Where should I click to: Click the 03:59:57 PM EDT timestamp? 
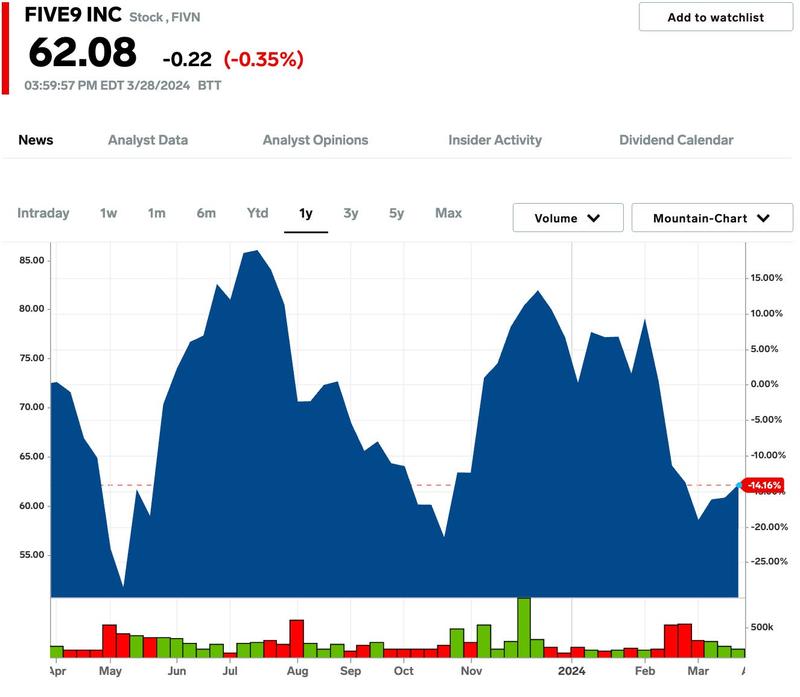coord(107,86)
